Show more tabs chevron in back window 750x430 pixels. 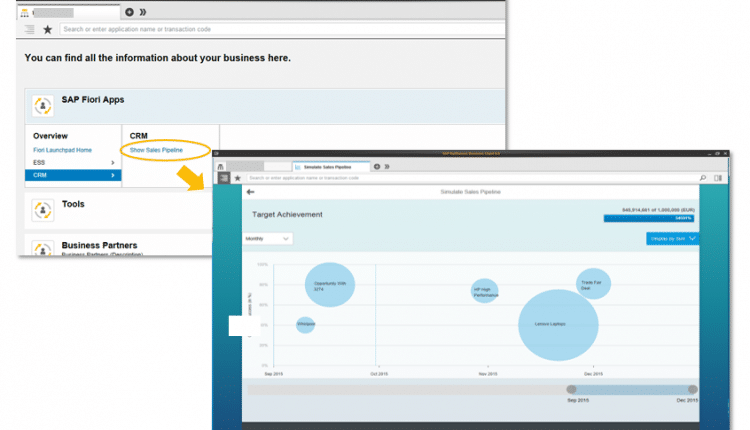(143, 12)
